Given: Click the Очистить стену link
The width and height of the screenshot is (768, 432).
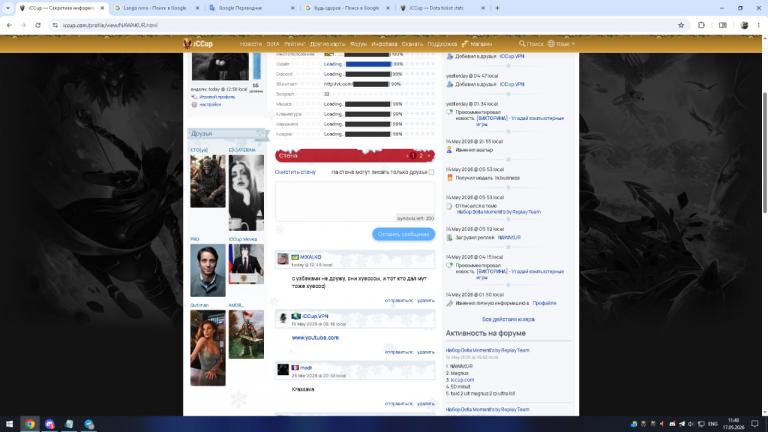Looking at the screenshot, I should (x=295, y=172).
